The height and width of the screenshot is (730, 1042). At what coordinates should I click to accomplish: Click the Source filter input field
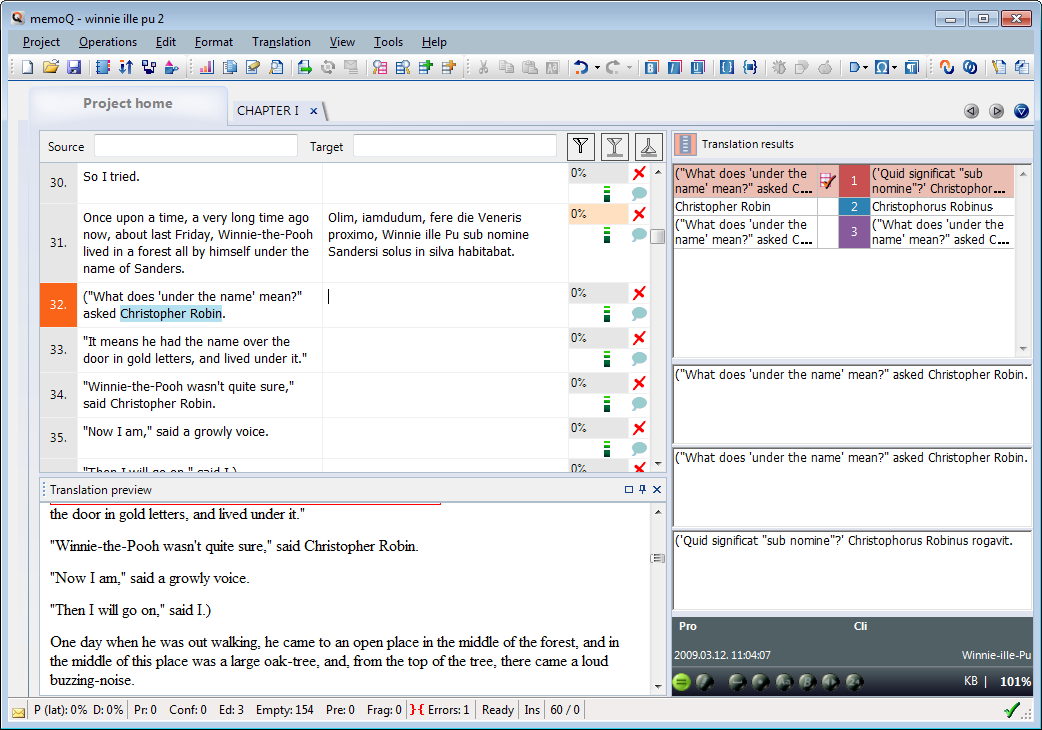pyautogui.click(x=195, y=146)
